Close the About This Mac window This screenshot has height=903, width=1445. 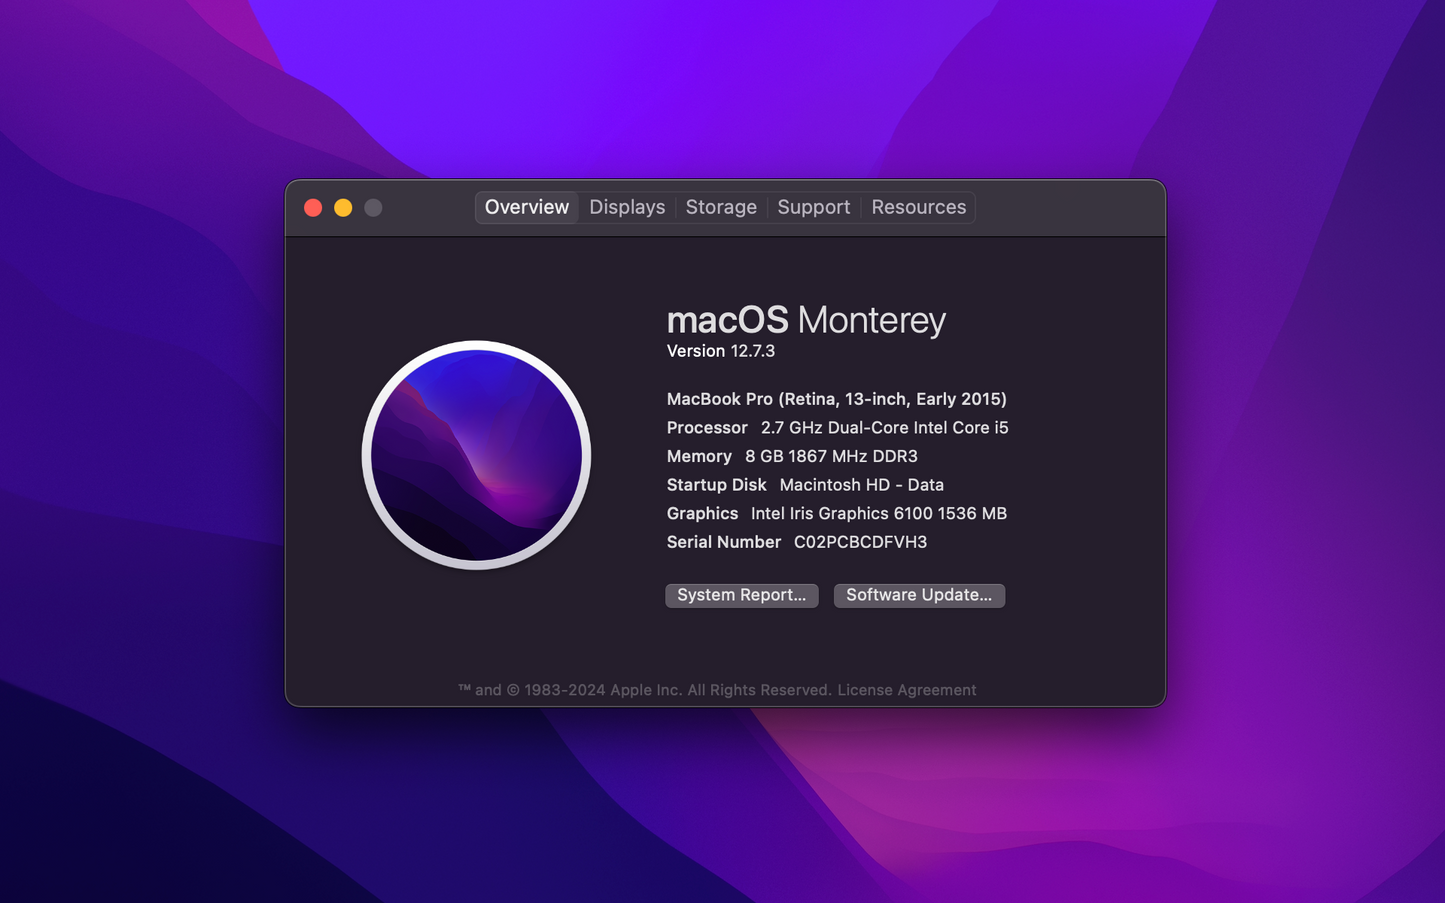(x=313, y=207)
